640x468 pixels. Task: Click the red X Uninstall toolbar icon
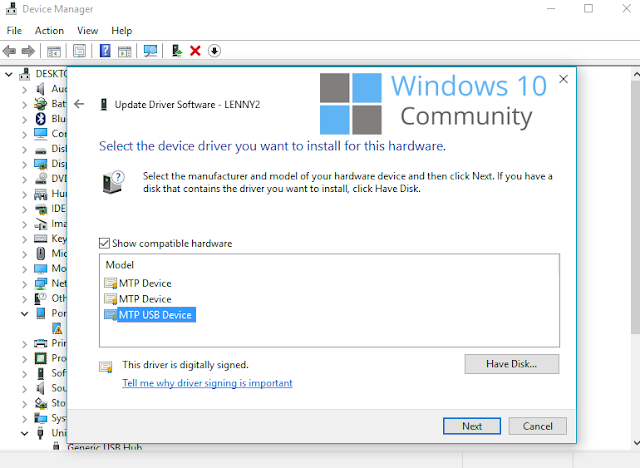[x=196, y=51]
